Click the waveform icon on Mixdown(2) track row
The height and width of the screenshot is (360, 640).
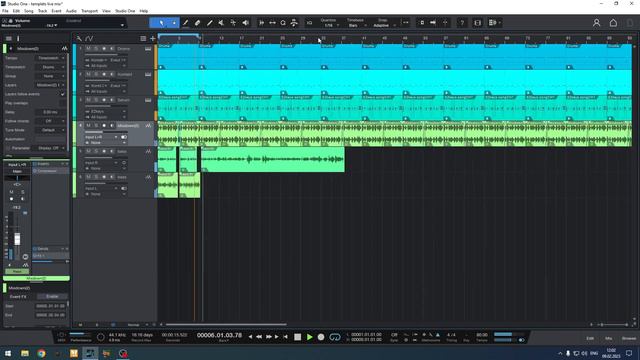point(148,126)
